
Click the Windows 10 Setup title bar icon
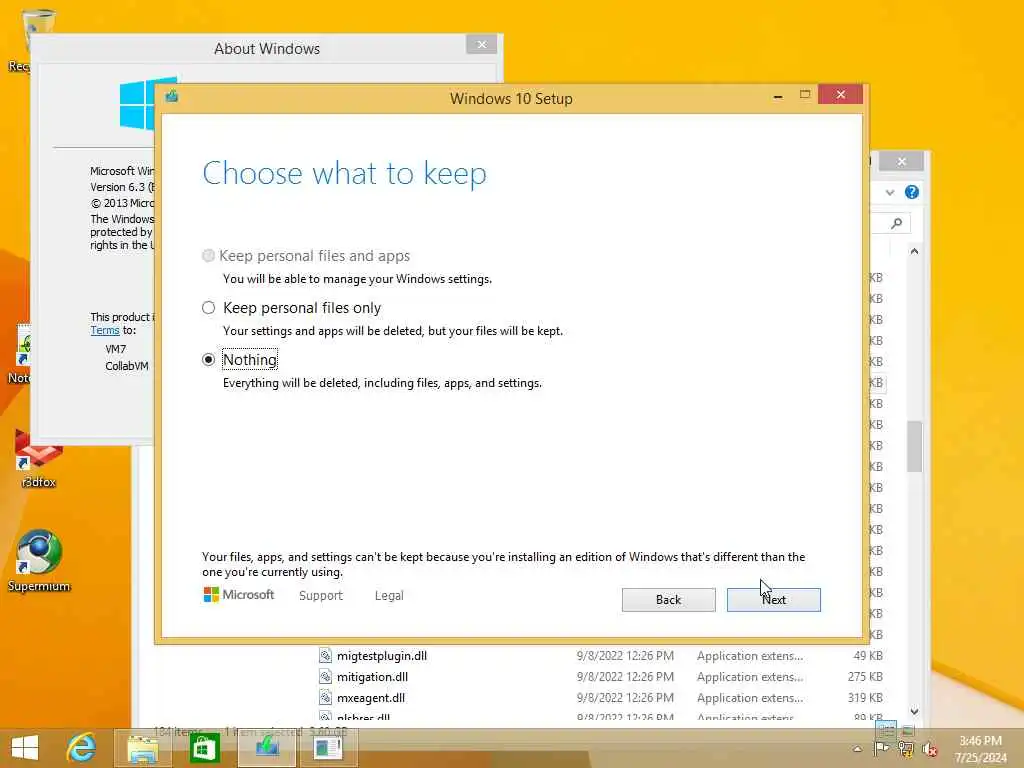172,97
